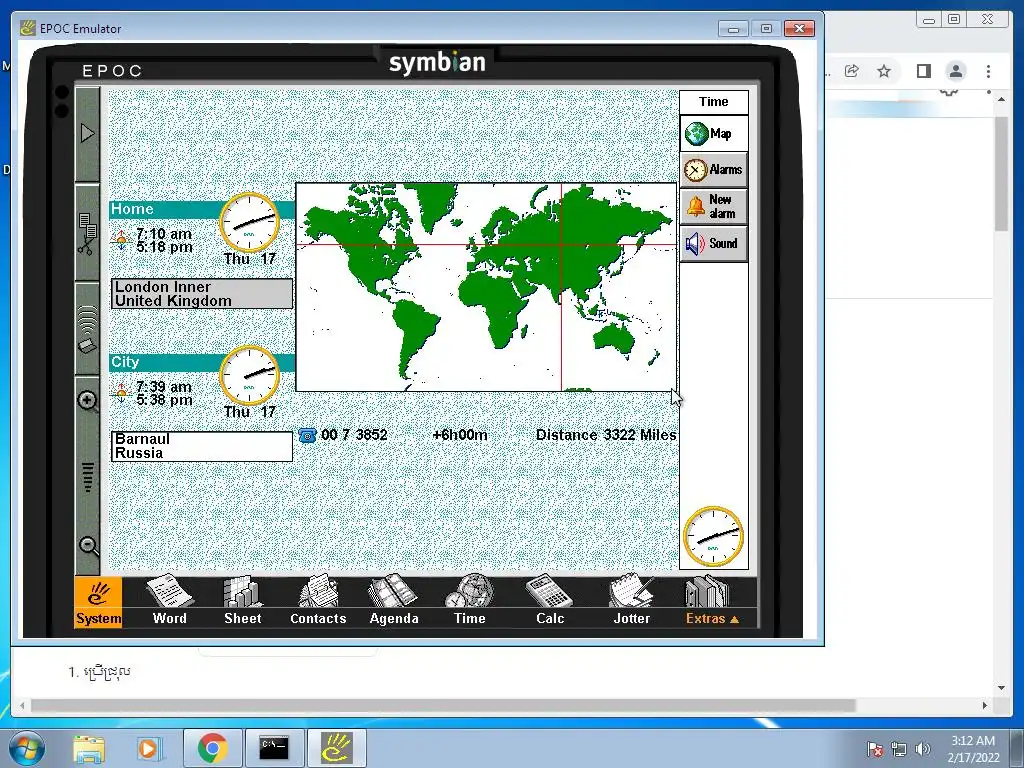Click the Chrome vertical scrollbar thumb
Screen dimensions: 1024x768
point(1001,174)
